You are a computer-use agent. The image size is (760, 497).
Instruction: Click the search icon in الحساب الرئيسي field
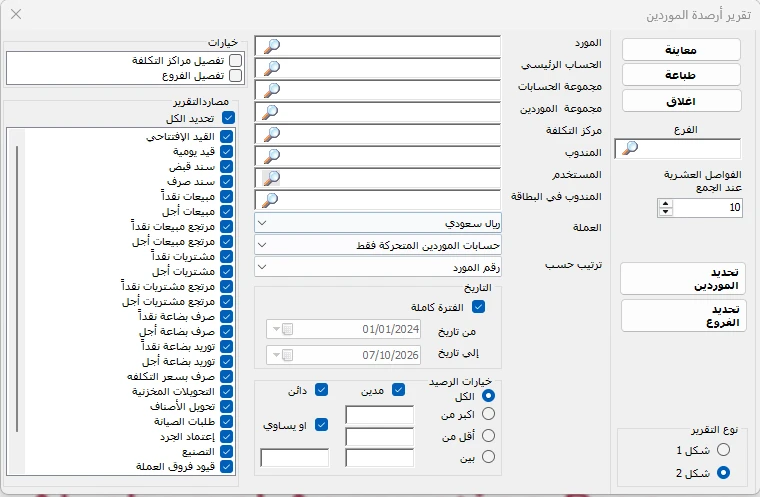[x=271, y=68]
